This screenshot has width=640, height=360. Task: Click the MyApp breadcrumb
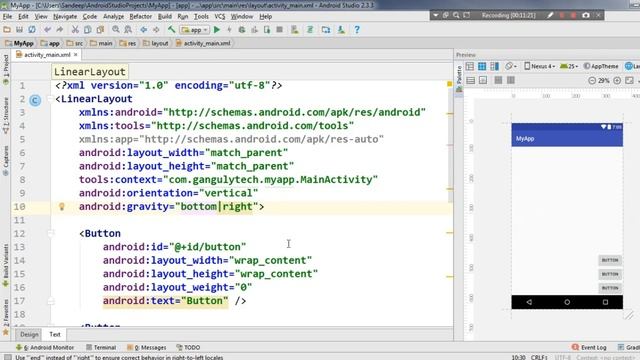click(x=19, y=43)
